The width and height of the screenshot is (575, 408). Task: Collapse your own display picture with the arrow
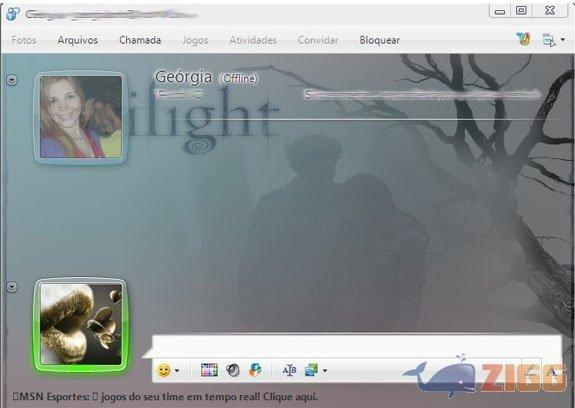click(12, 287)
